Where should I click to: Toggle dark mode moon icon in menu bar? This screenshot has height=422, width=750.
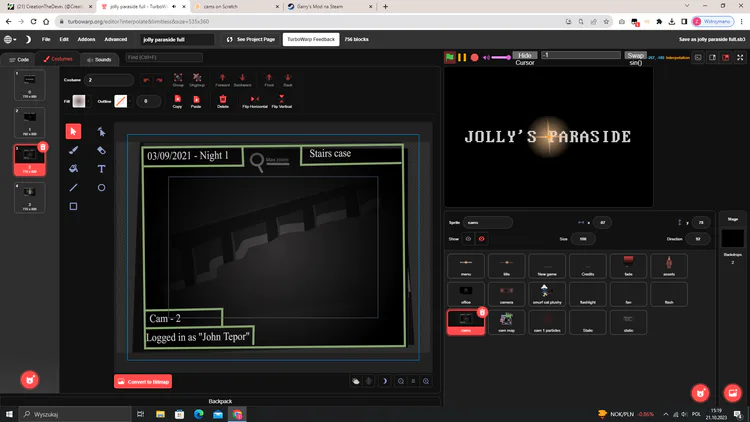point(28,39)
